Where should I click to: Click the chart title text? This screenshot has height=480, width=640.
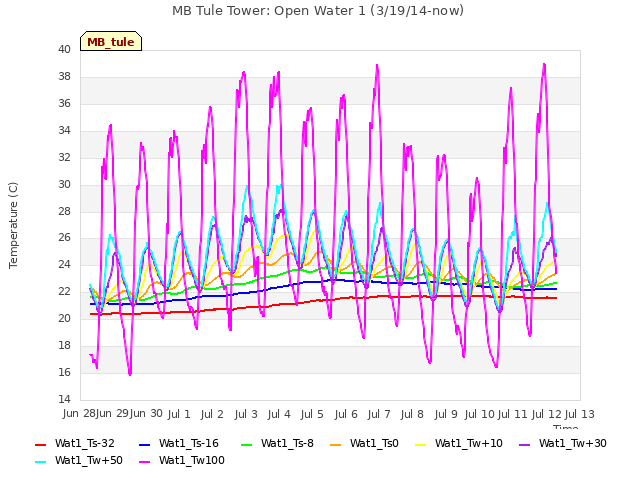point(318,11)
